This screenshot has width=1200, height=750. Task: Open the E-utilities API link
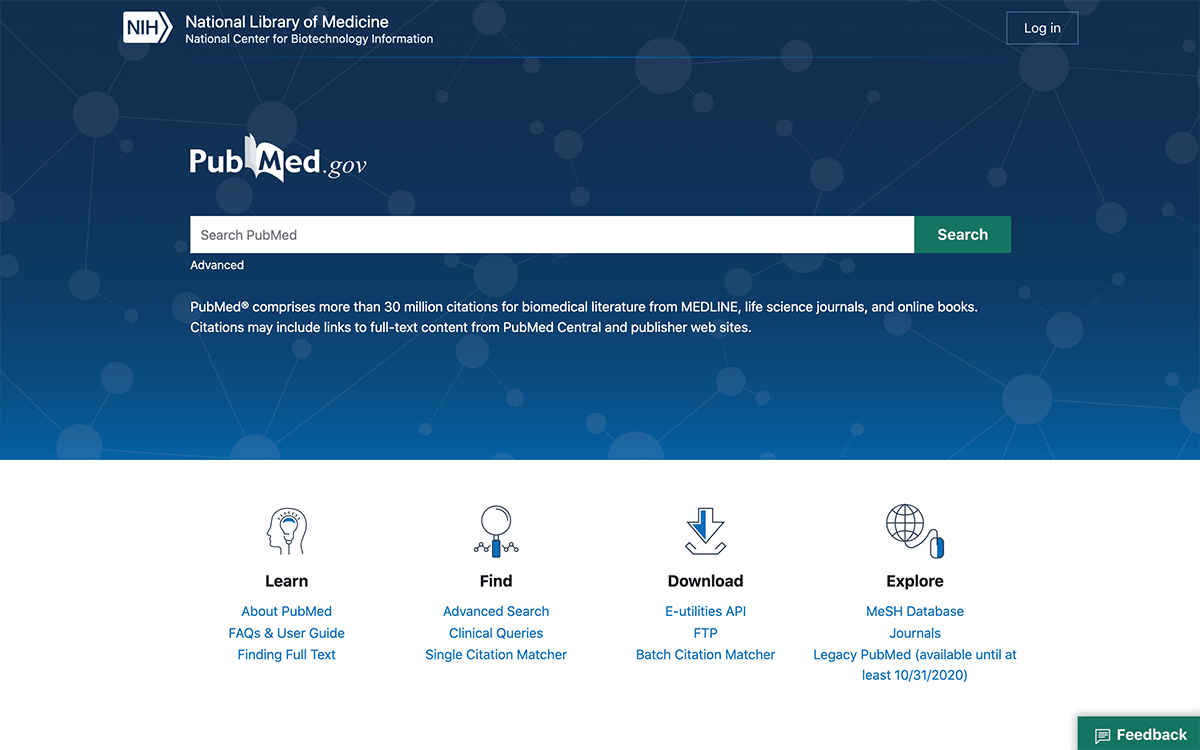(705, 611)
